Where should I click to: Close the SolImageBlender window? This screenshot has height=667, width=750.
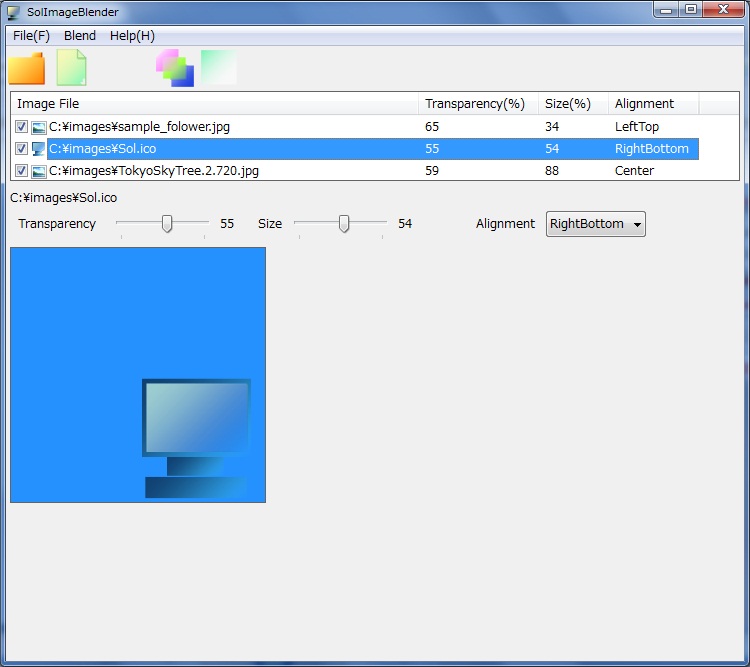724,10
